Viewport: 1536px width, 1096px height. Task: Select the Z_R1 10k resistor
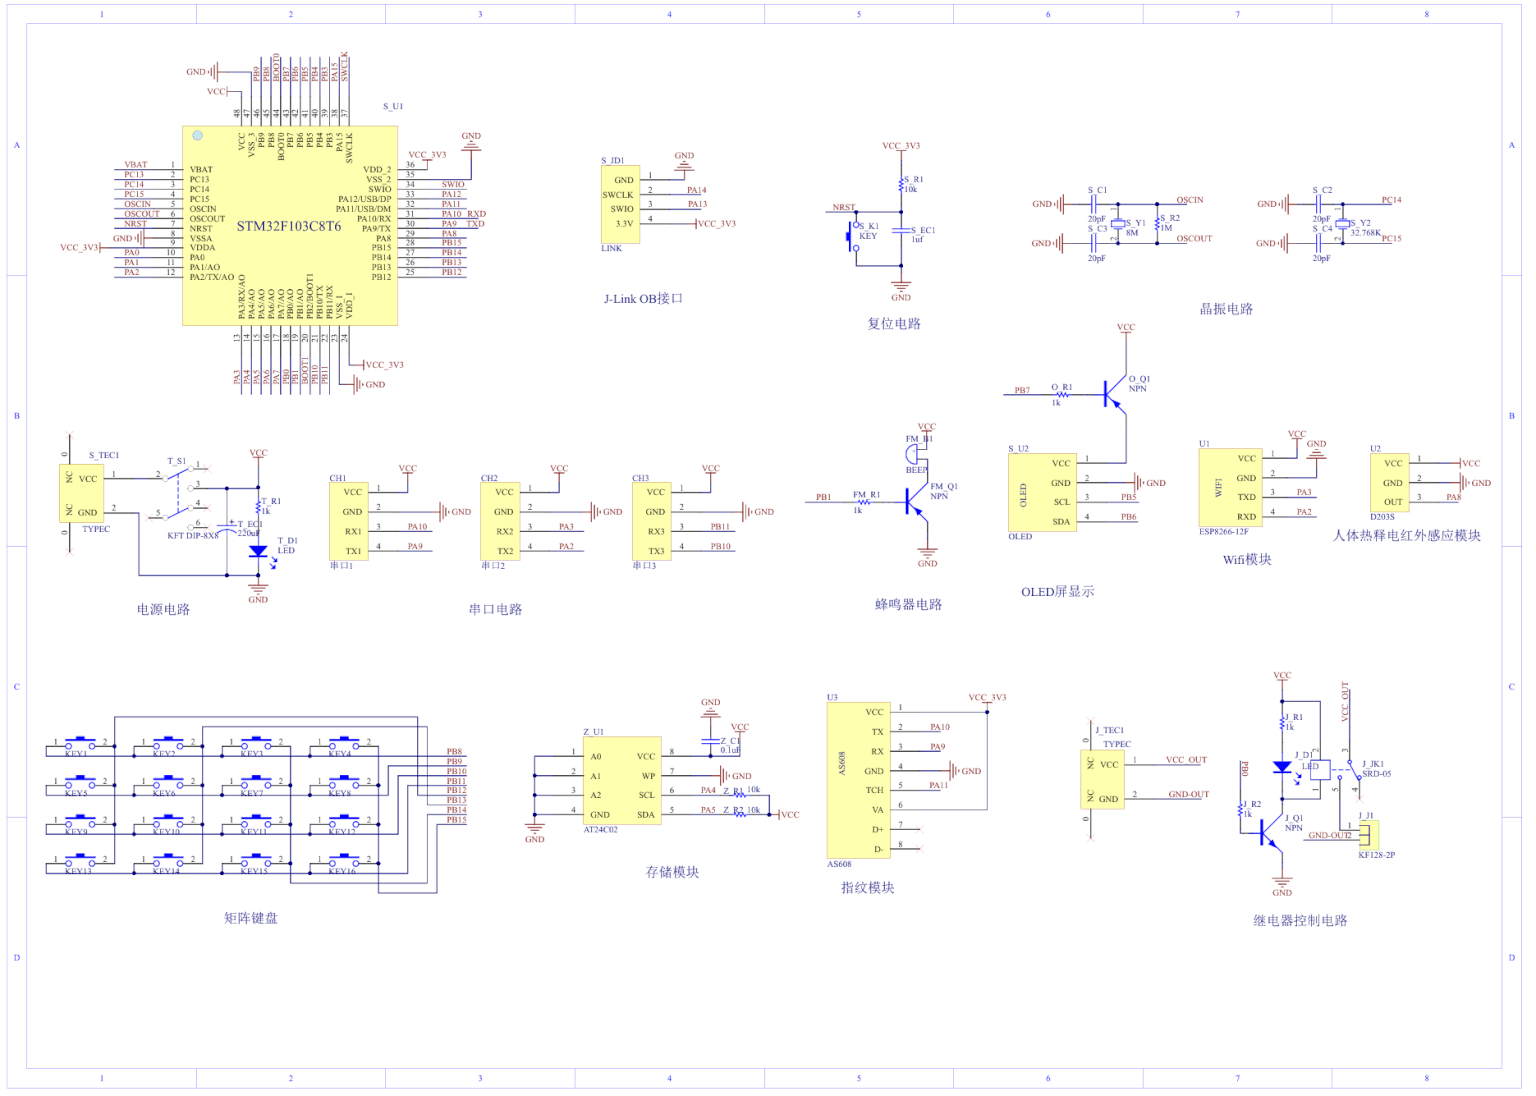tap(740, 793)
